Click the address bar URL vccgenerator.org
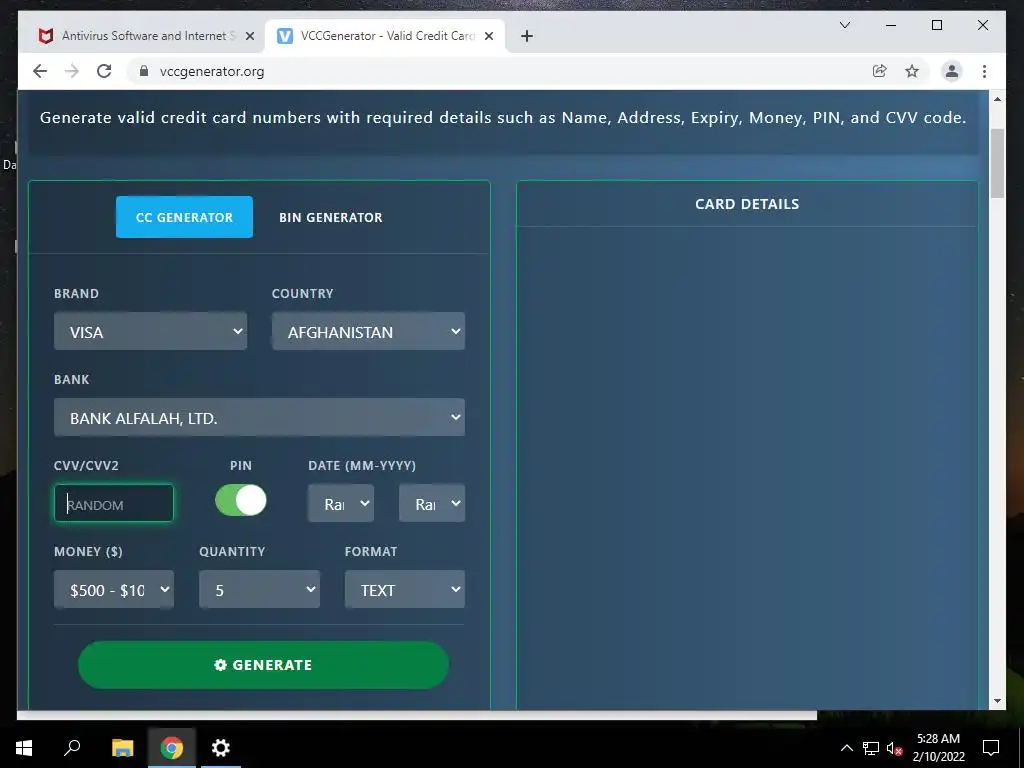Screen dimensions: 1024x768 tap(212, 72)
